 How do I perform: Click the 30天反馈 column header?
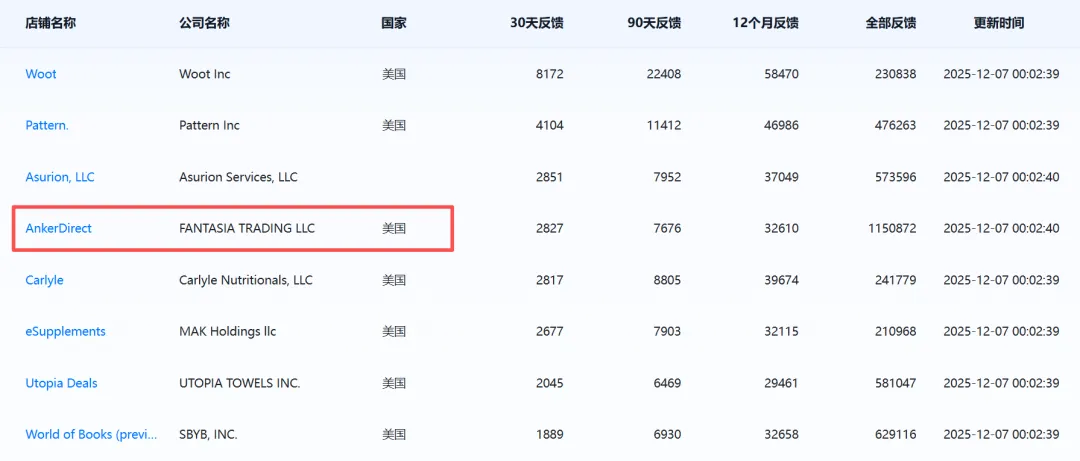(x=537, y=23)
